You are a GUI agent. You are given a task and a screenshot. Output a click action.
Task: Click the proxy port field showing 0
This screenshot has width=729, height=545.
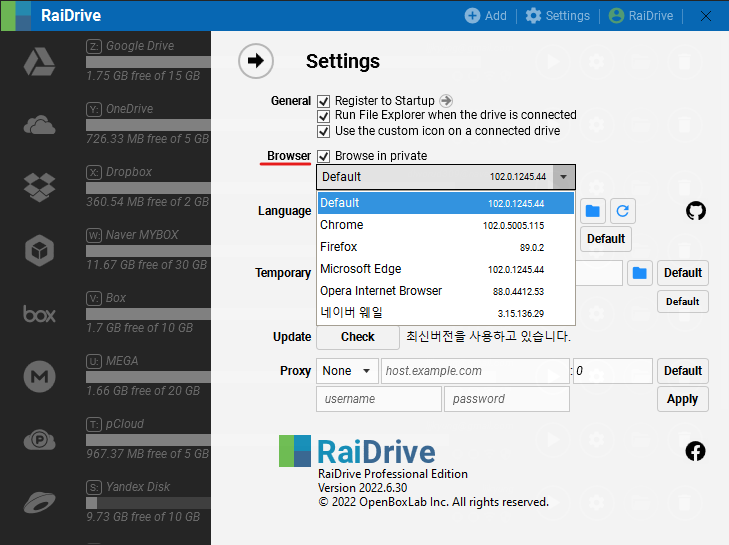[x=613, y=371]
